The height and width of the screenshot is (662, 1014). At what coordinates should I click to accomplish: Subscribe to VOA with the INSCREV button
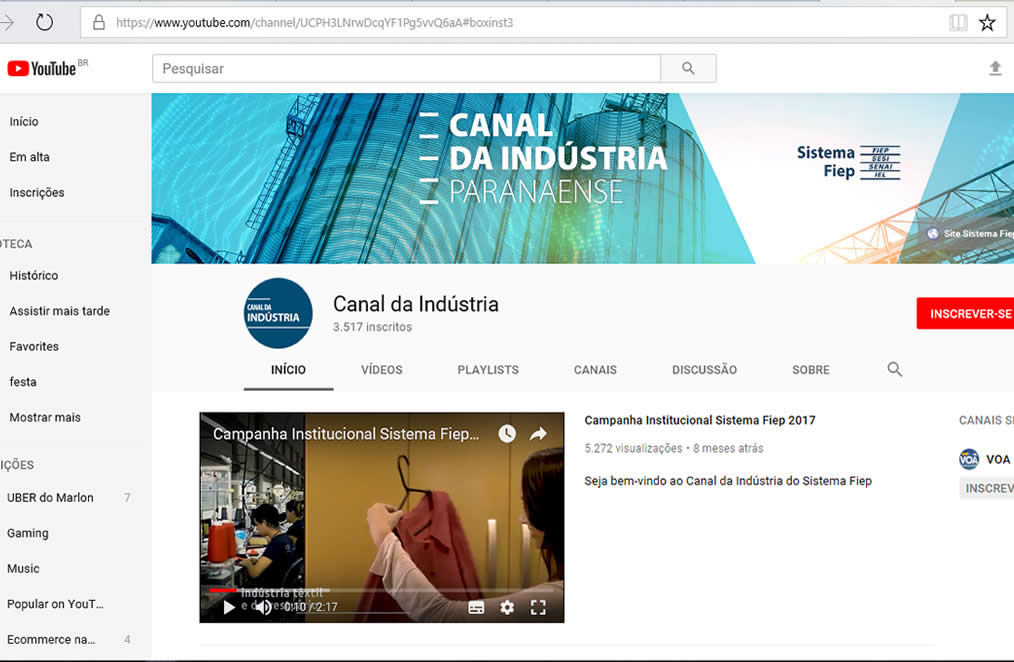987,488
